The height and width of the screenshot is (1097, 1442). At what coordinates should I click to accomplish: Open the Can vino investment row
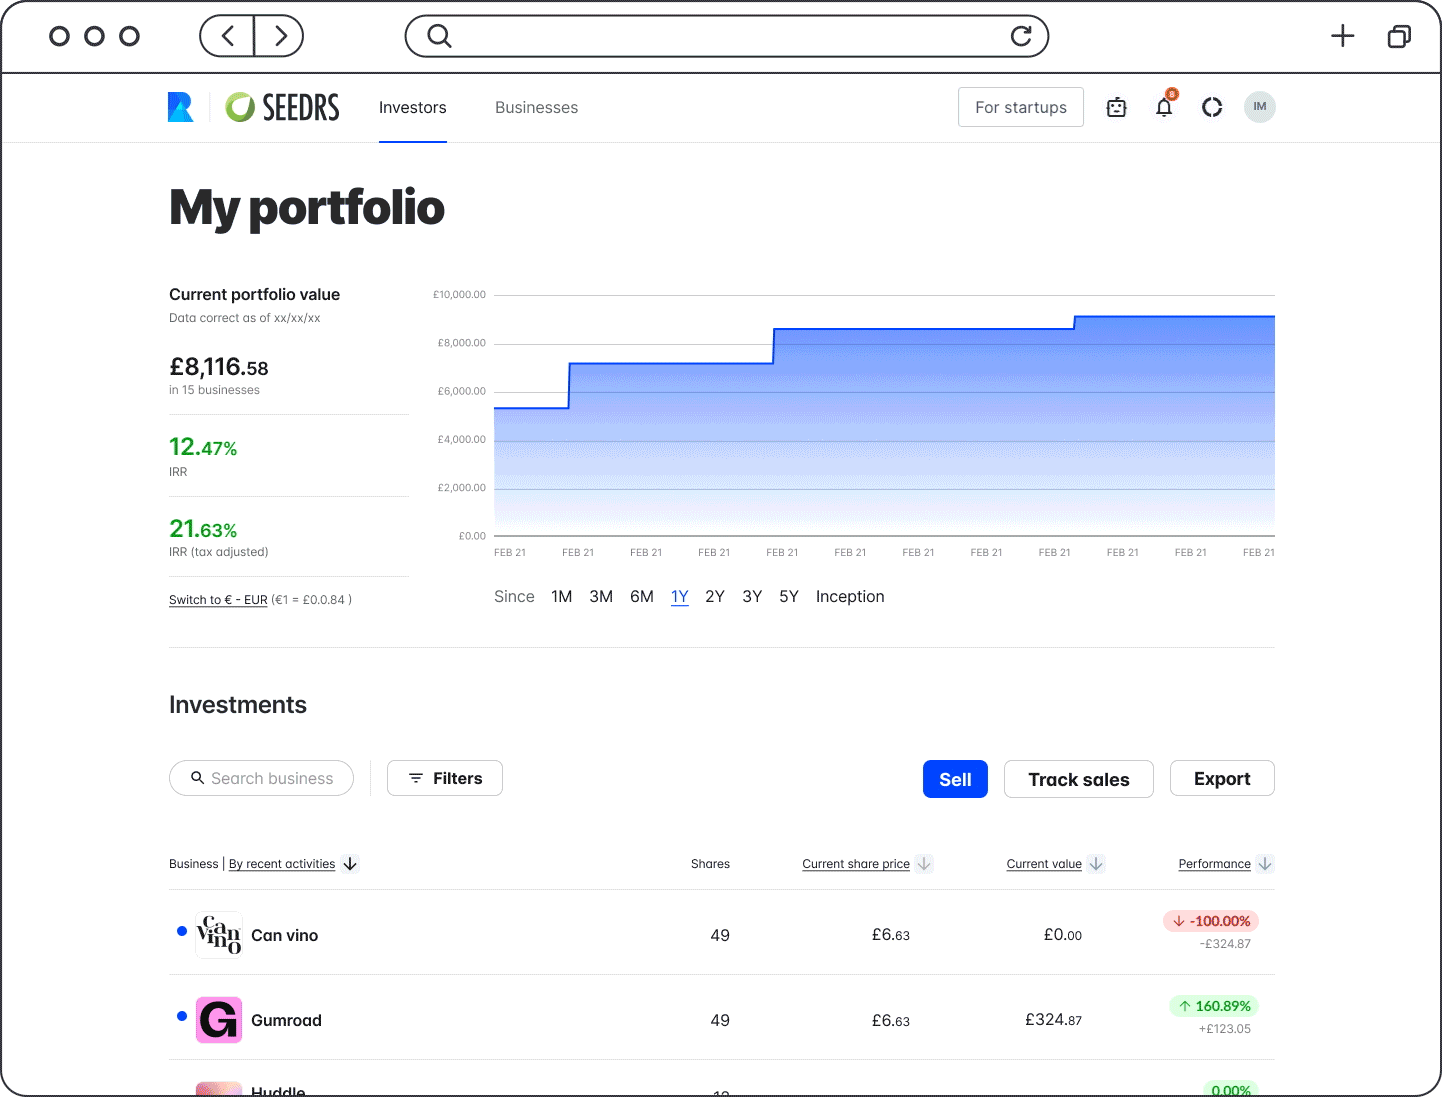click(722, 933)
